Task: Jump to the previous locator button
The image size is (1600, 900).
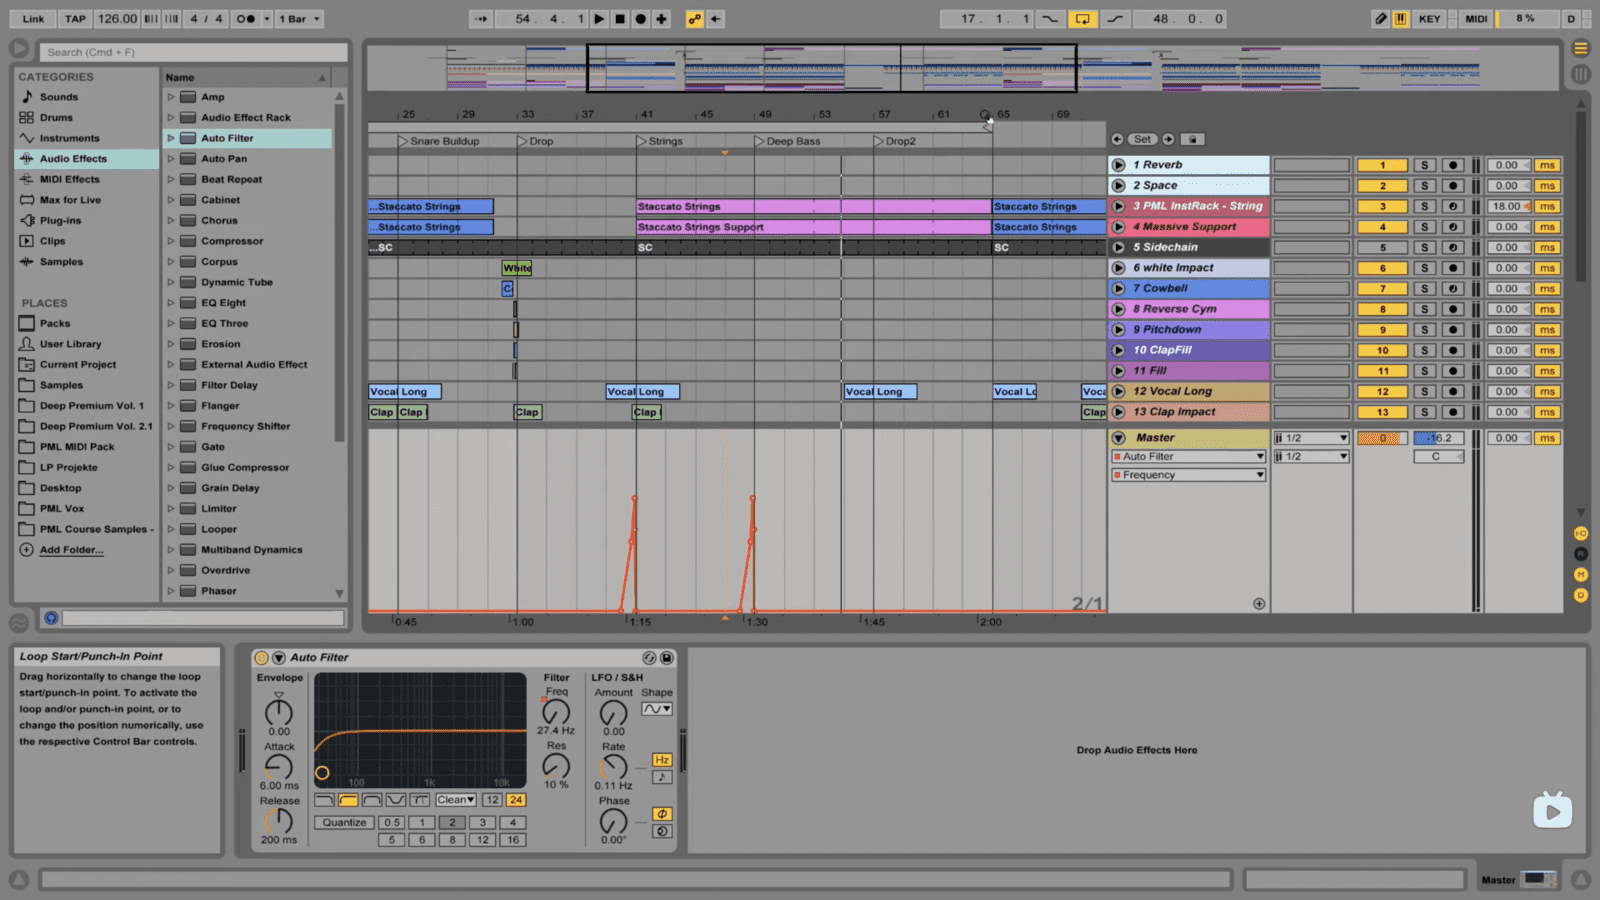Action: tap(1117, 139)
